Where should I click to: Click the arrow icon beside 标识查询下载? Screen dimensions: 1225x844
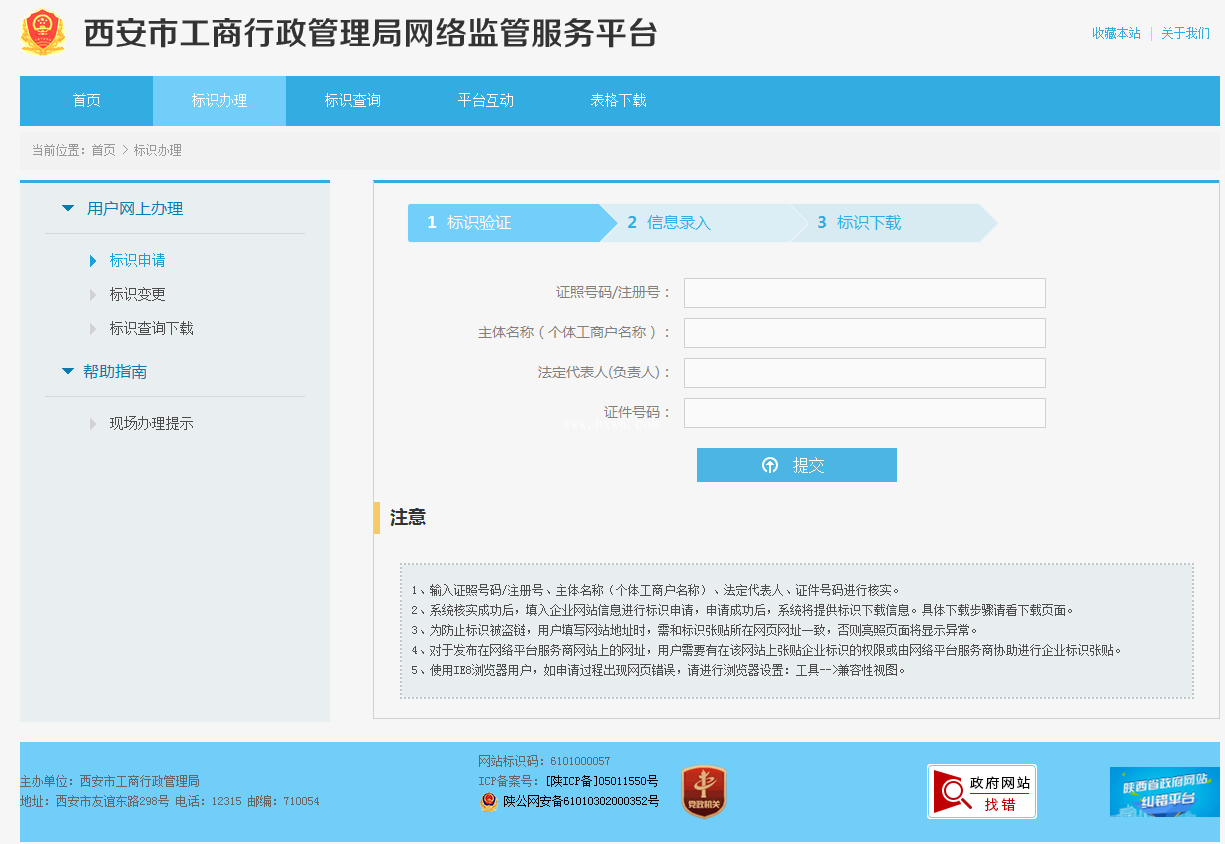[93, 329]
